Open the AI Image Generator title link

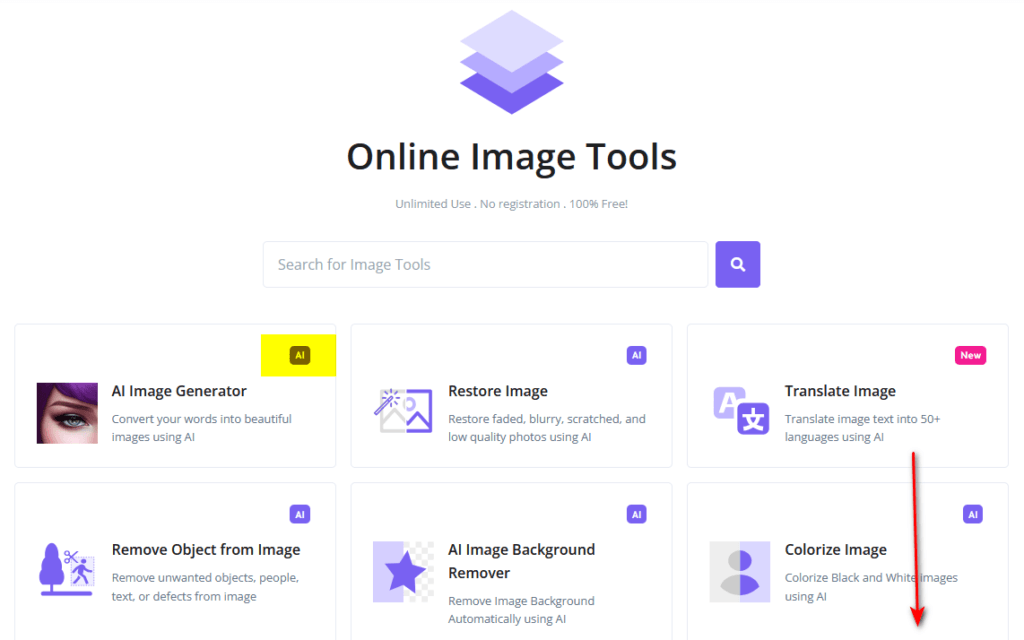pos(179,391)
